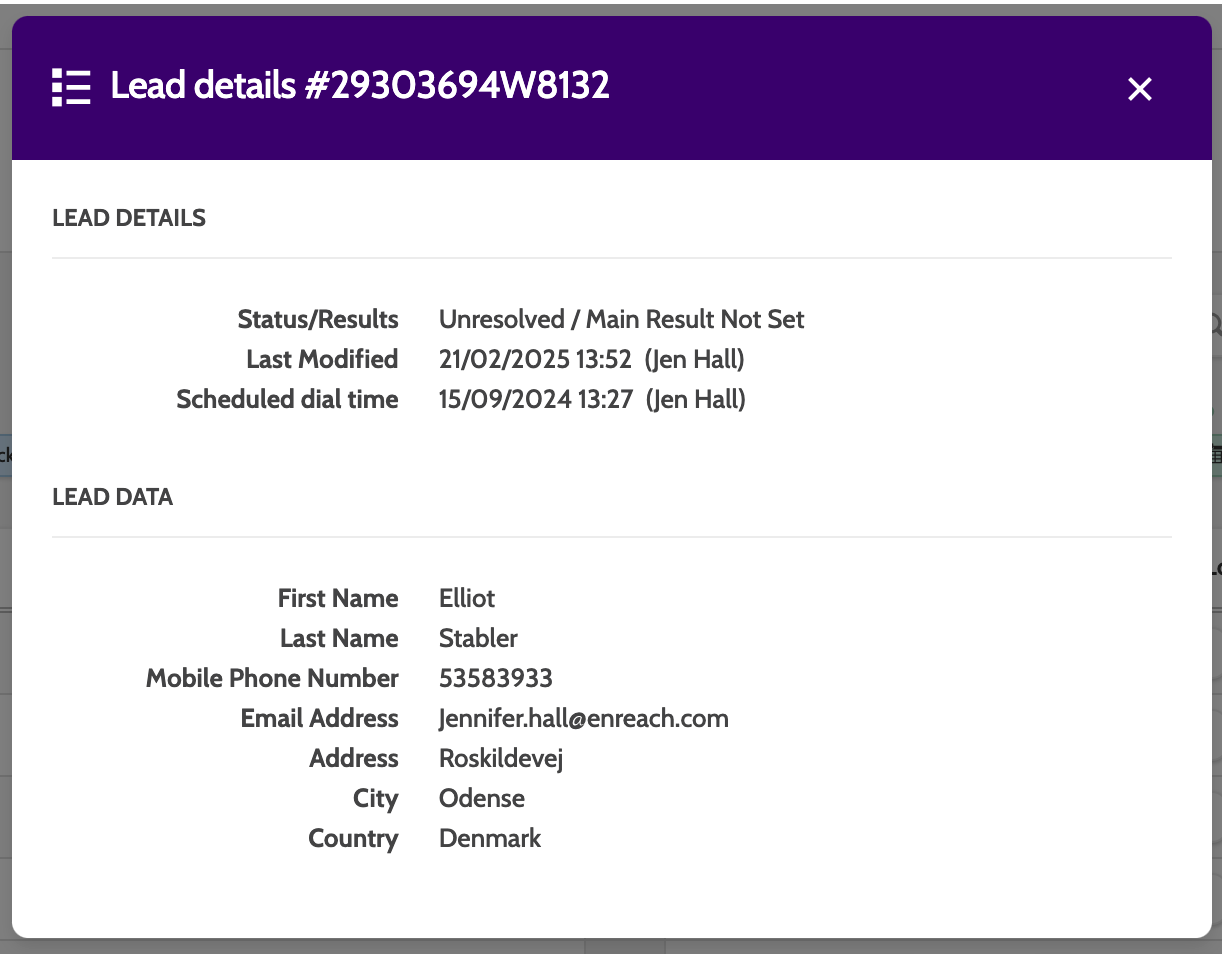Click the email Jennifer.hall@enreach.com

point(583,719)
